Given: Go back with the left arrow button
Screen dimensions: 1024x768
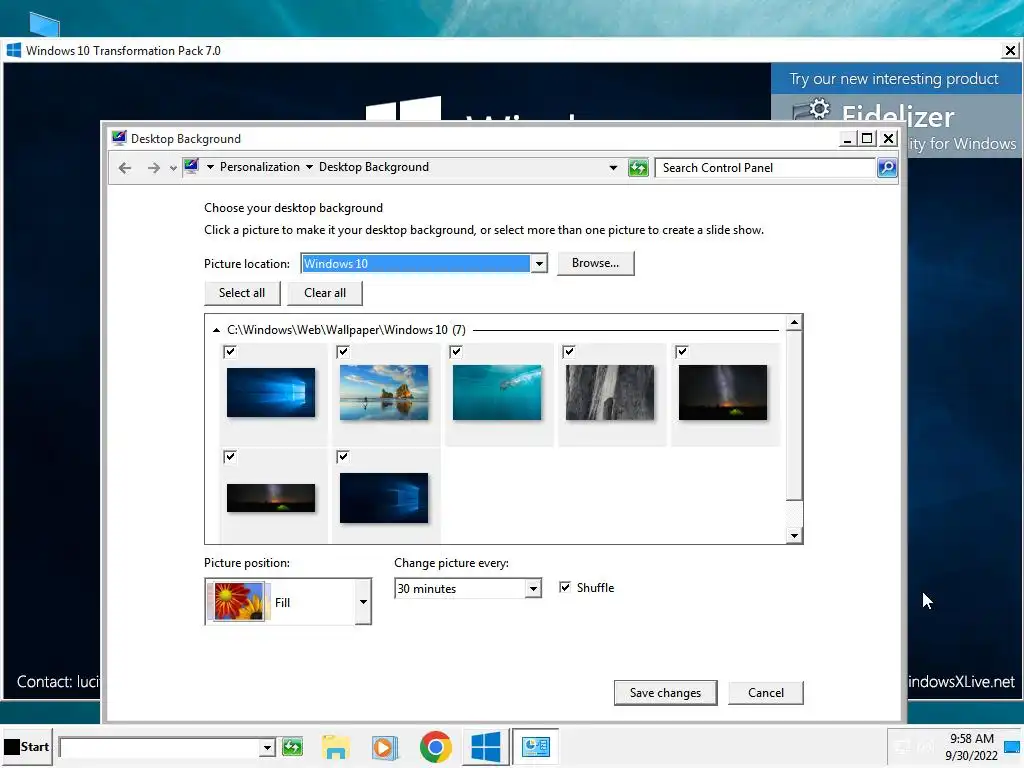Looking at the screenshot, I should 125,168.
